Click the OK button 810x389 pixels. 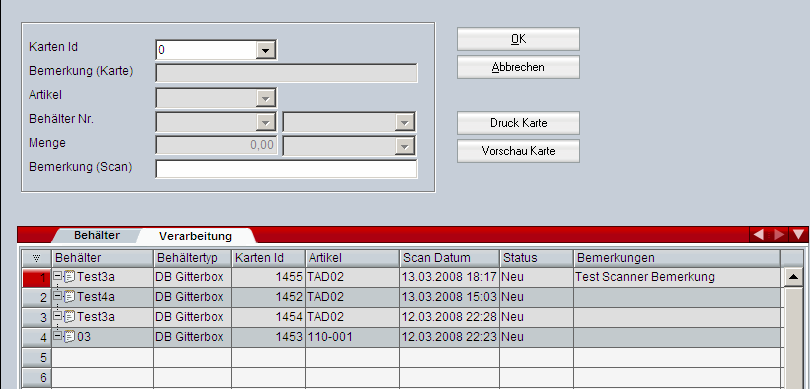point(518,39)
